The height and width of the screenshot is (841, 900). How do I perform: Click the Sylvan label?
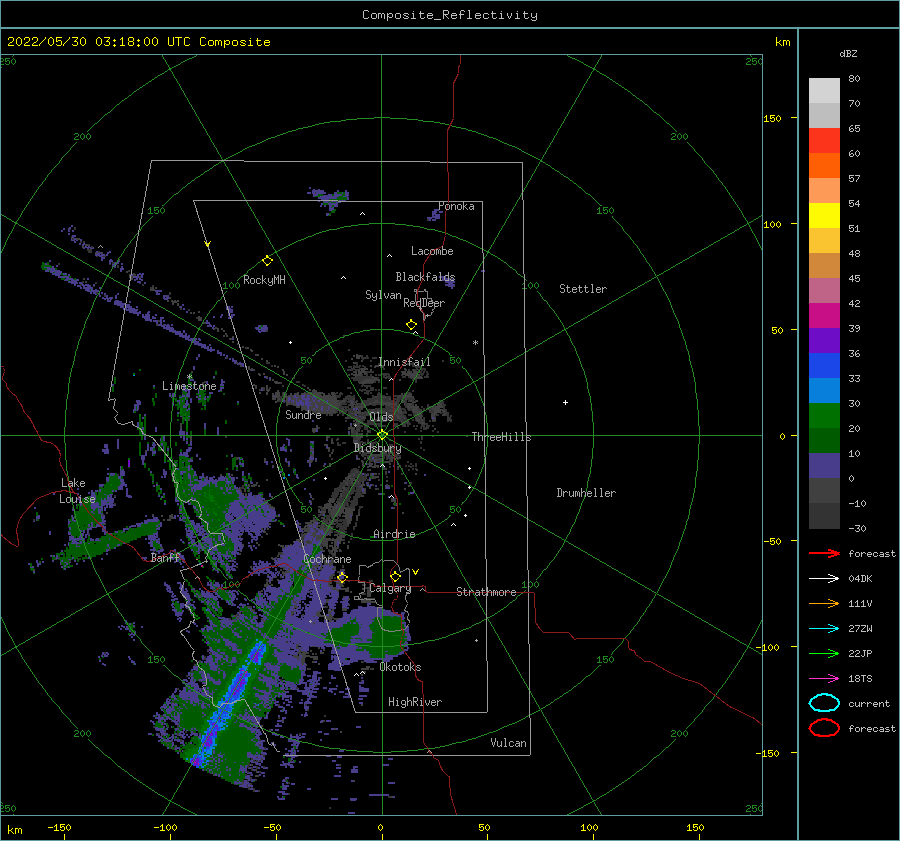[x=383, y=295]
